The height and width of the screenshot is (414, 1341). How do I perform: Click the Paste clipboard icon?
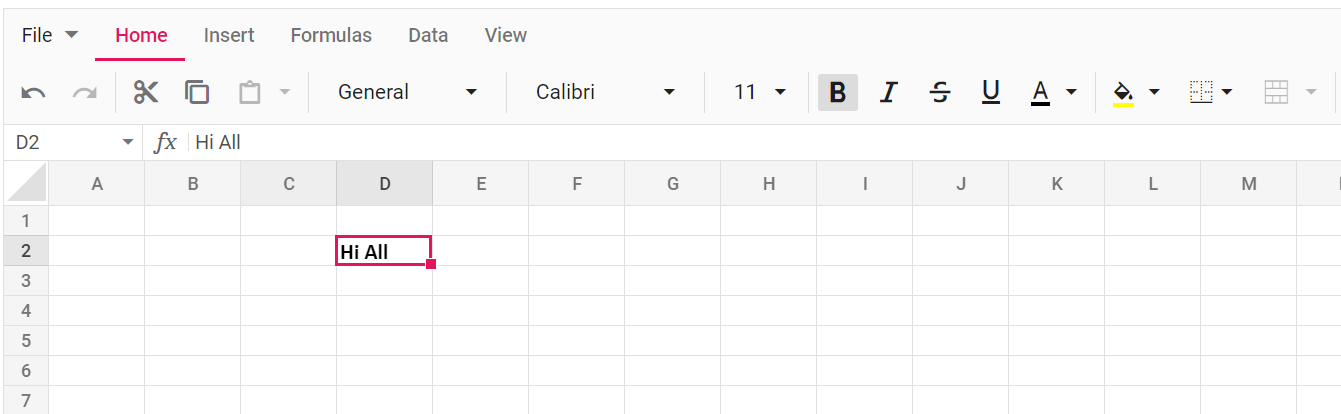pos(249,92)
